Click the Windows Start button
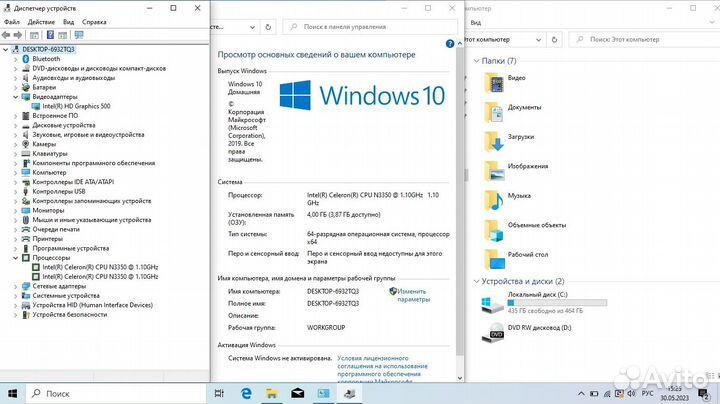 (x=12, y=393)
